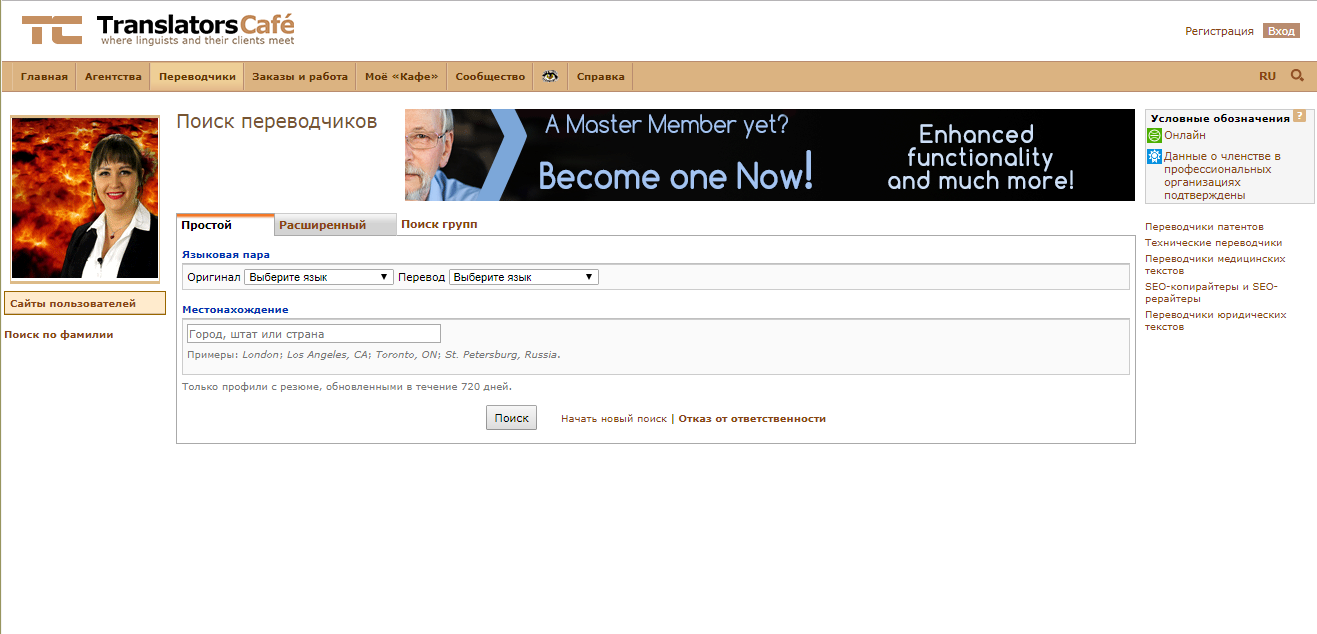
Task: Open the Заказы и работа menu
Action: coord(300,76)
